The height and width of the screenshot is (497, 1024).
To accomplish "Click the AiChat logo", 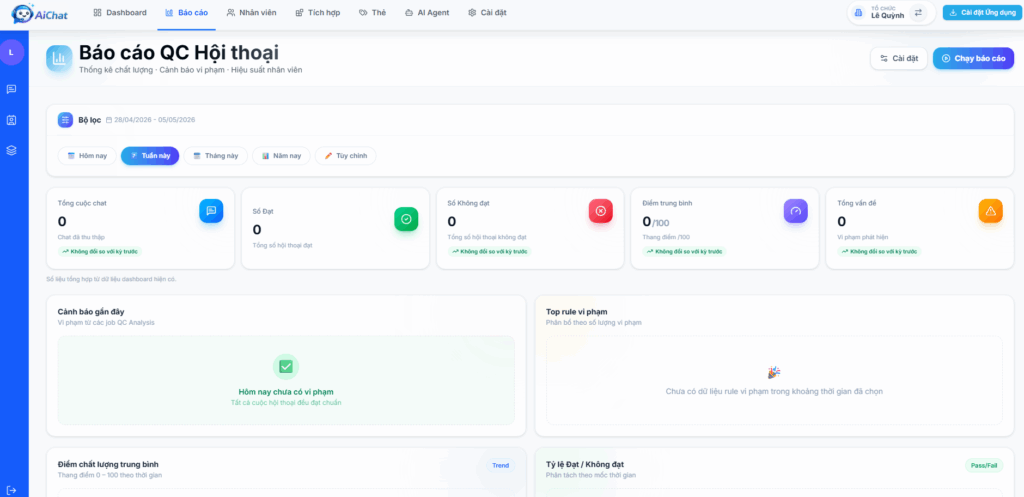I will [x=39, y=13].
